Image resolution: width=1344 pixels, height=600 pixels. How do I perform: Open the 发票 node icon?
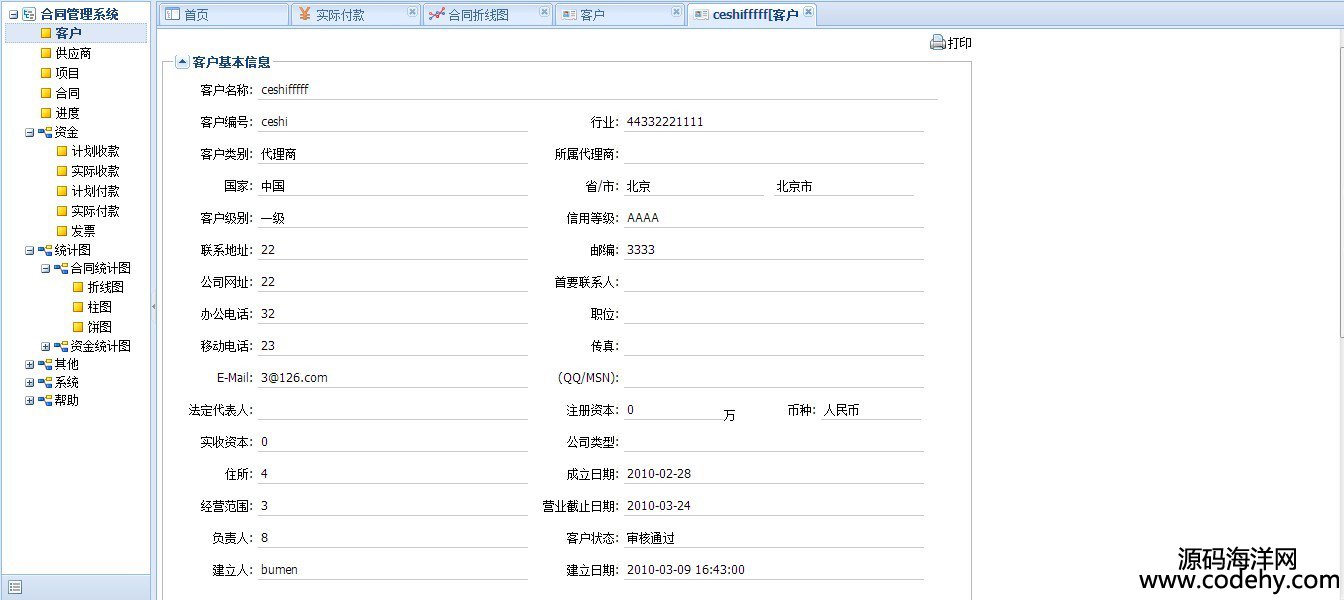pos(62,231)
